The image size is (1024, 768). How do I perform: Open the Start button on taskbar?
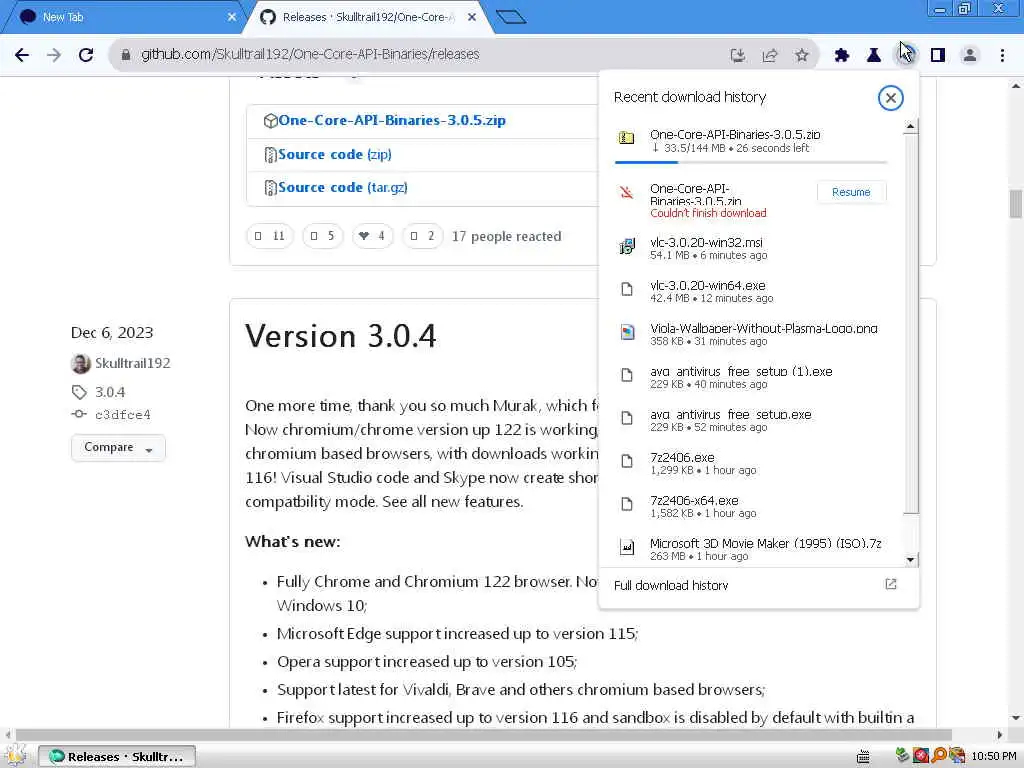(16, 756)
